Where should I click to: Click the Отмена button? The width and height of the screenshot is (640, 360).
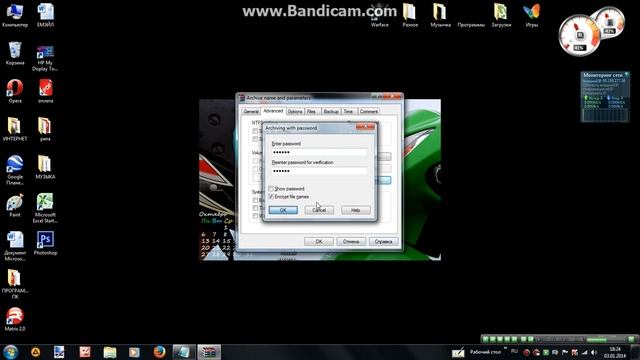tap(351, 242)
